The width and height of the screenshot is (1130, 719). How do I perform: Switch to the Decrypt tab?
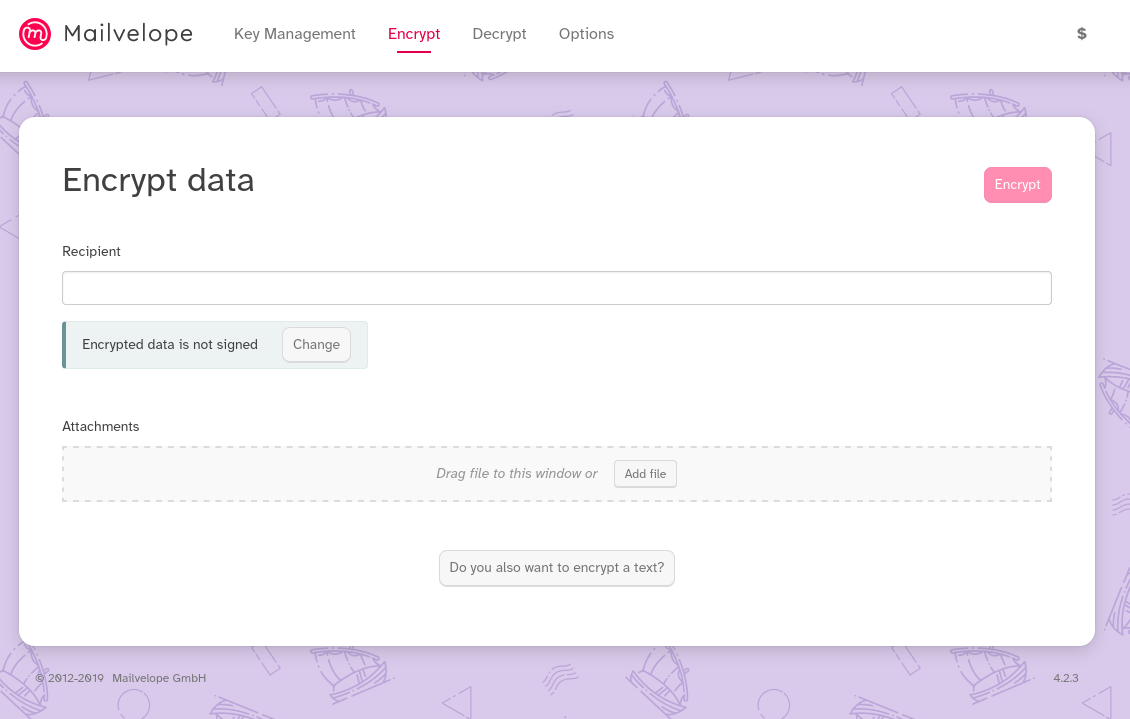[x=499, y=34]
